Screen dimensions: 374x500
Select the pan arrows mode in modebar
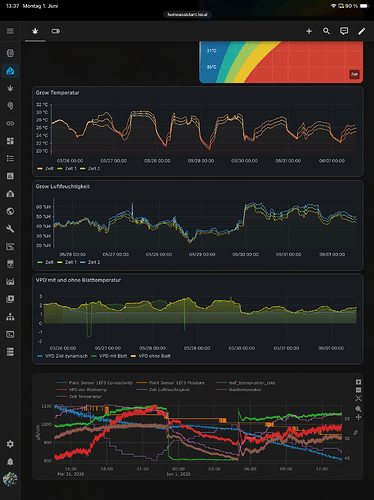(358, 417)
